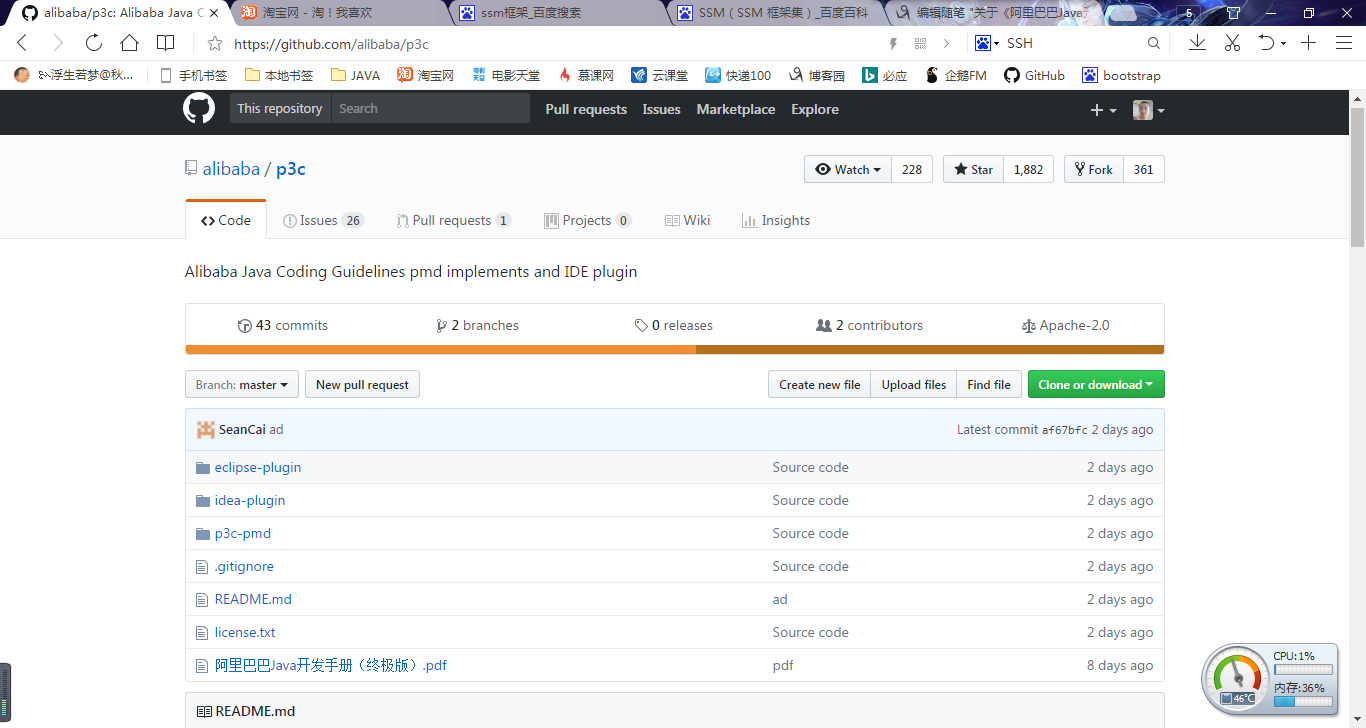Click Create new file button
1366x728 pixels.
(820, 385)
